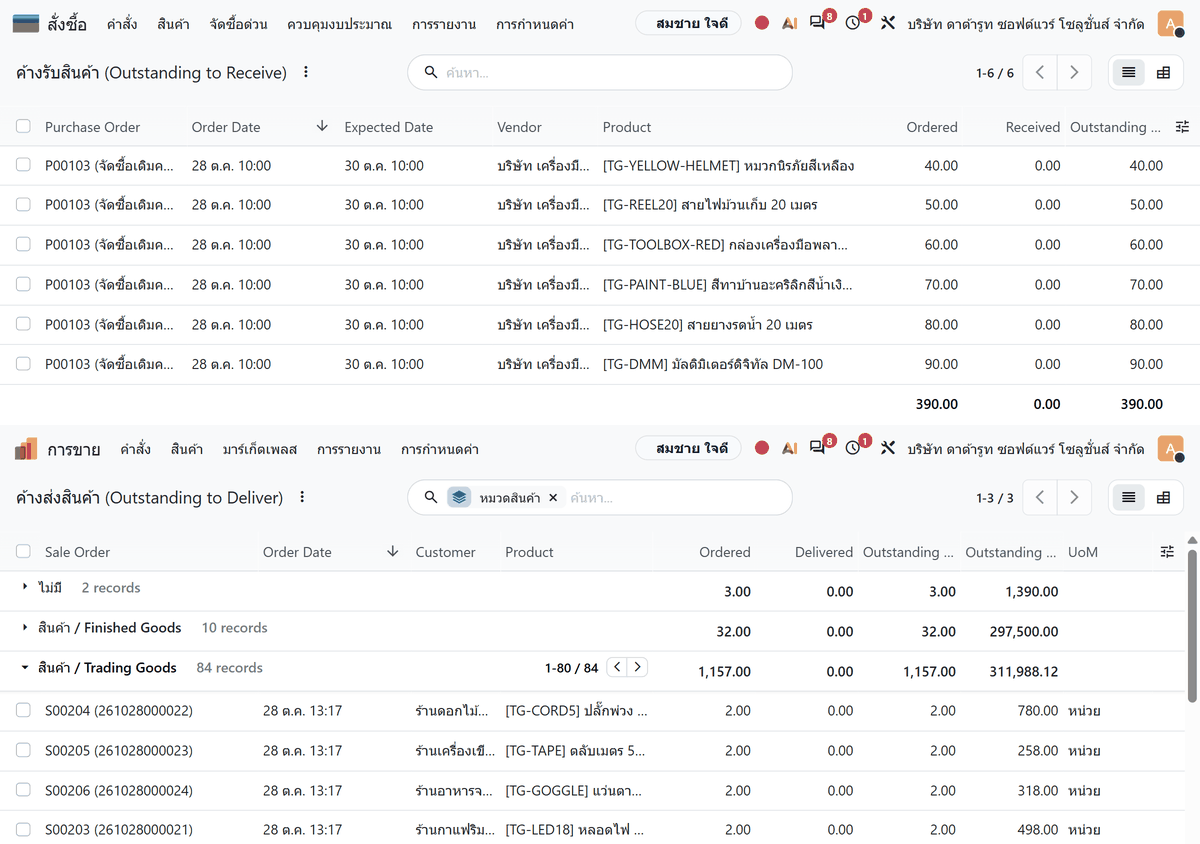This screenshot has width=1200, height=844.
Task: Open the three-dot menu beside ค้างรับสินค้า title
Action: coord(306,72)
